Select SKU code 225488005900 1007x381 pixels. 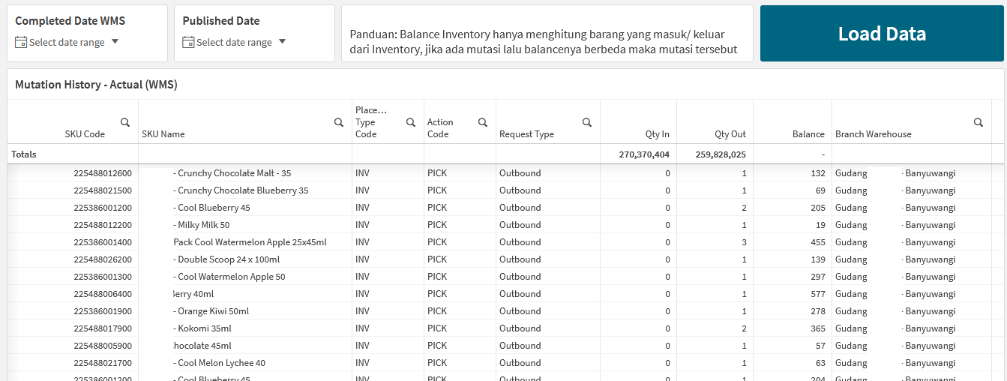point(103,346)
